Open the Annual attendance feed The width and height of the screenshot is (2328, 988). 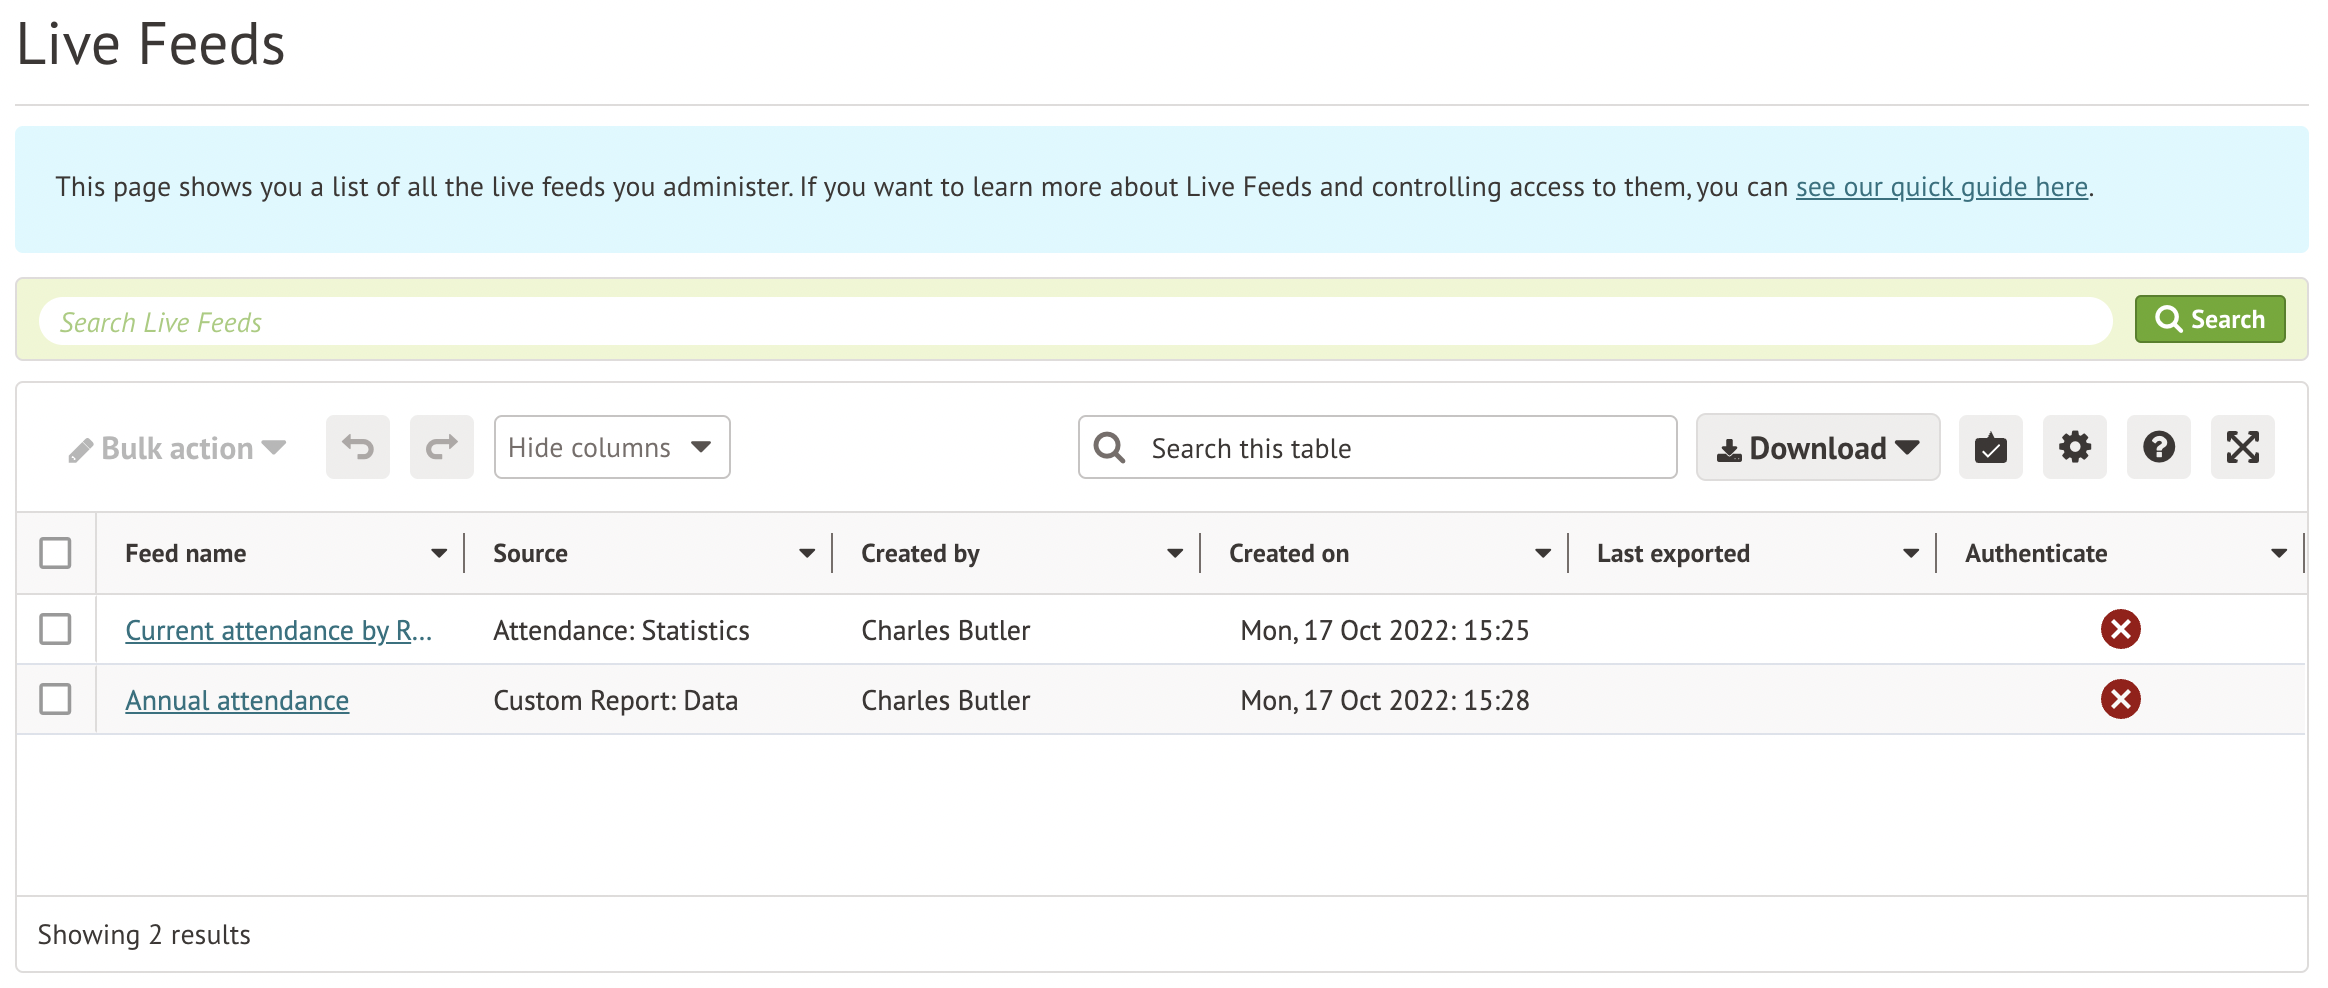click(x=237, y=700)
